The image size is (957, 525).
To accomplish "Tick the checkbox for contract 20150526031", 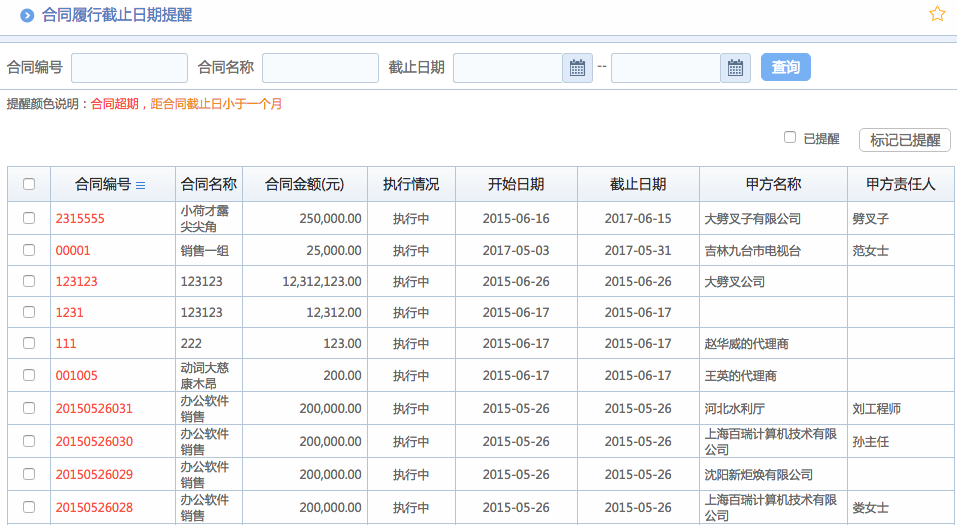I will pos(29,408).
